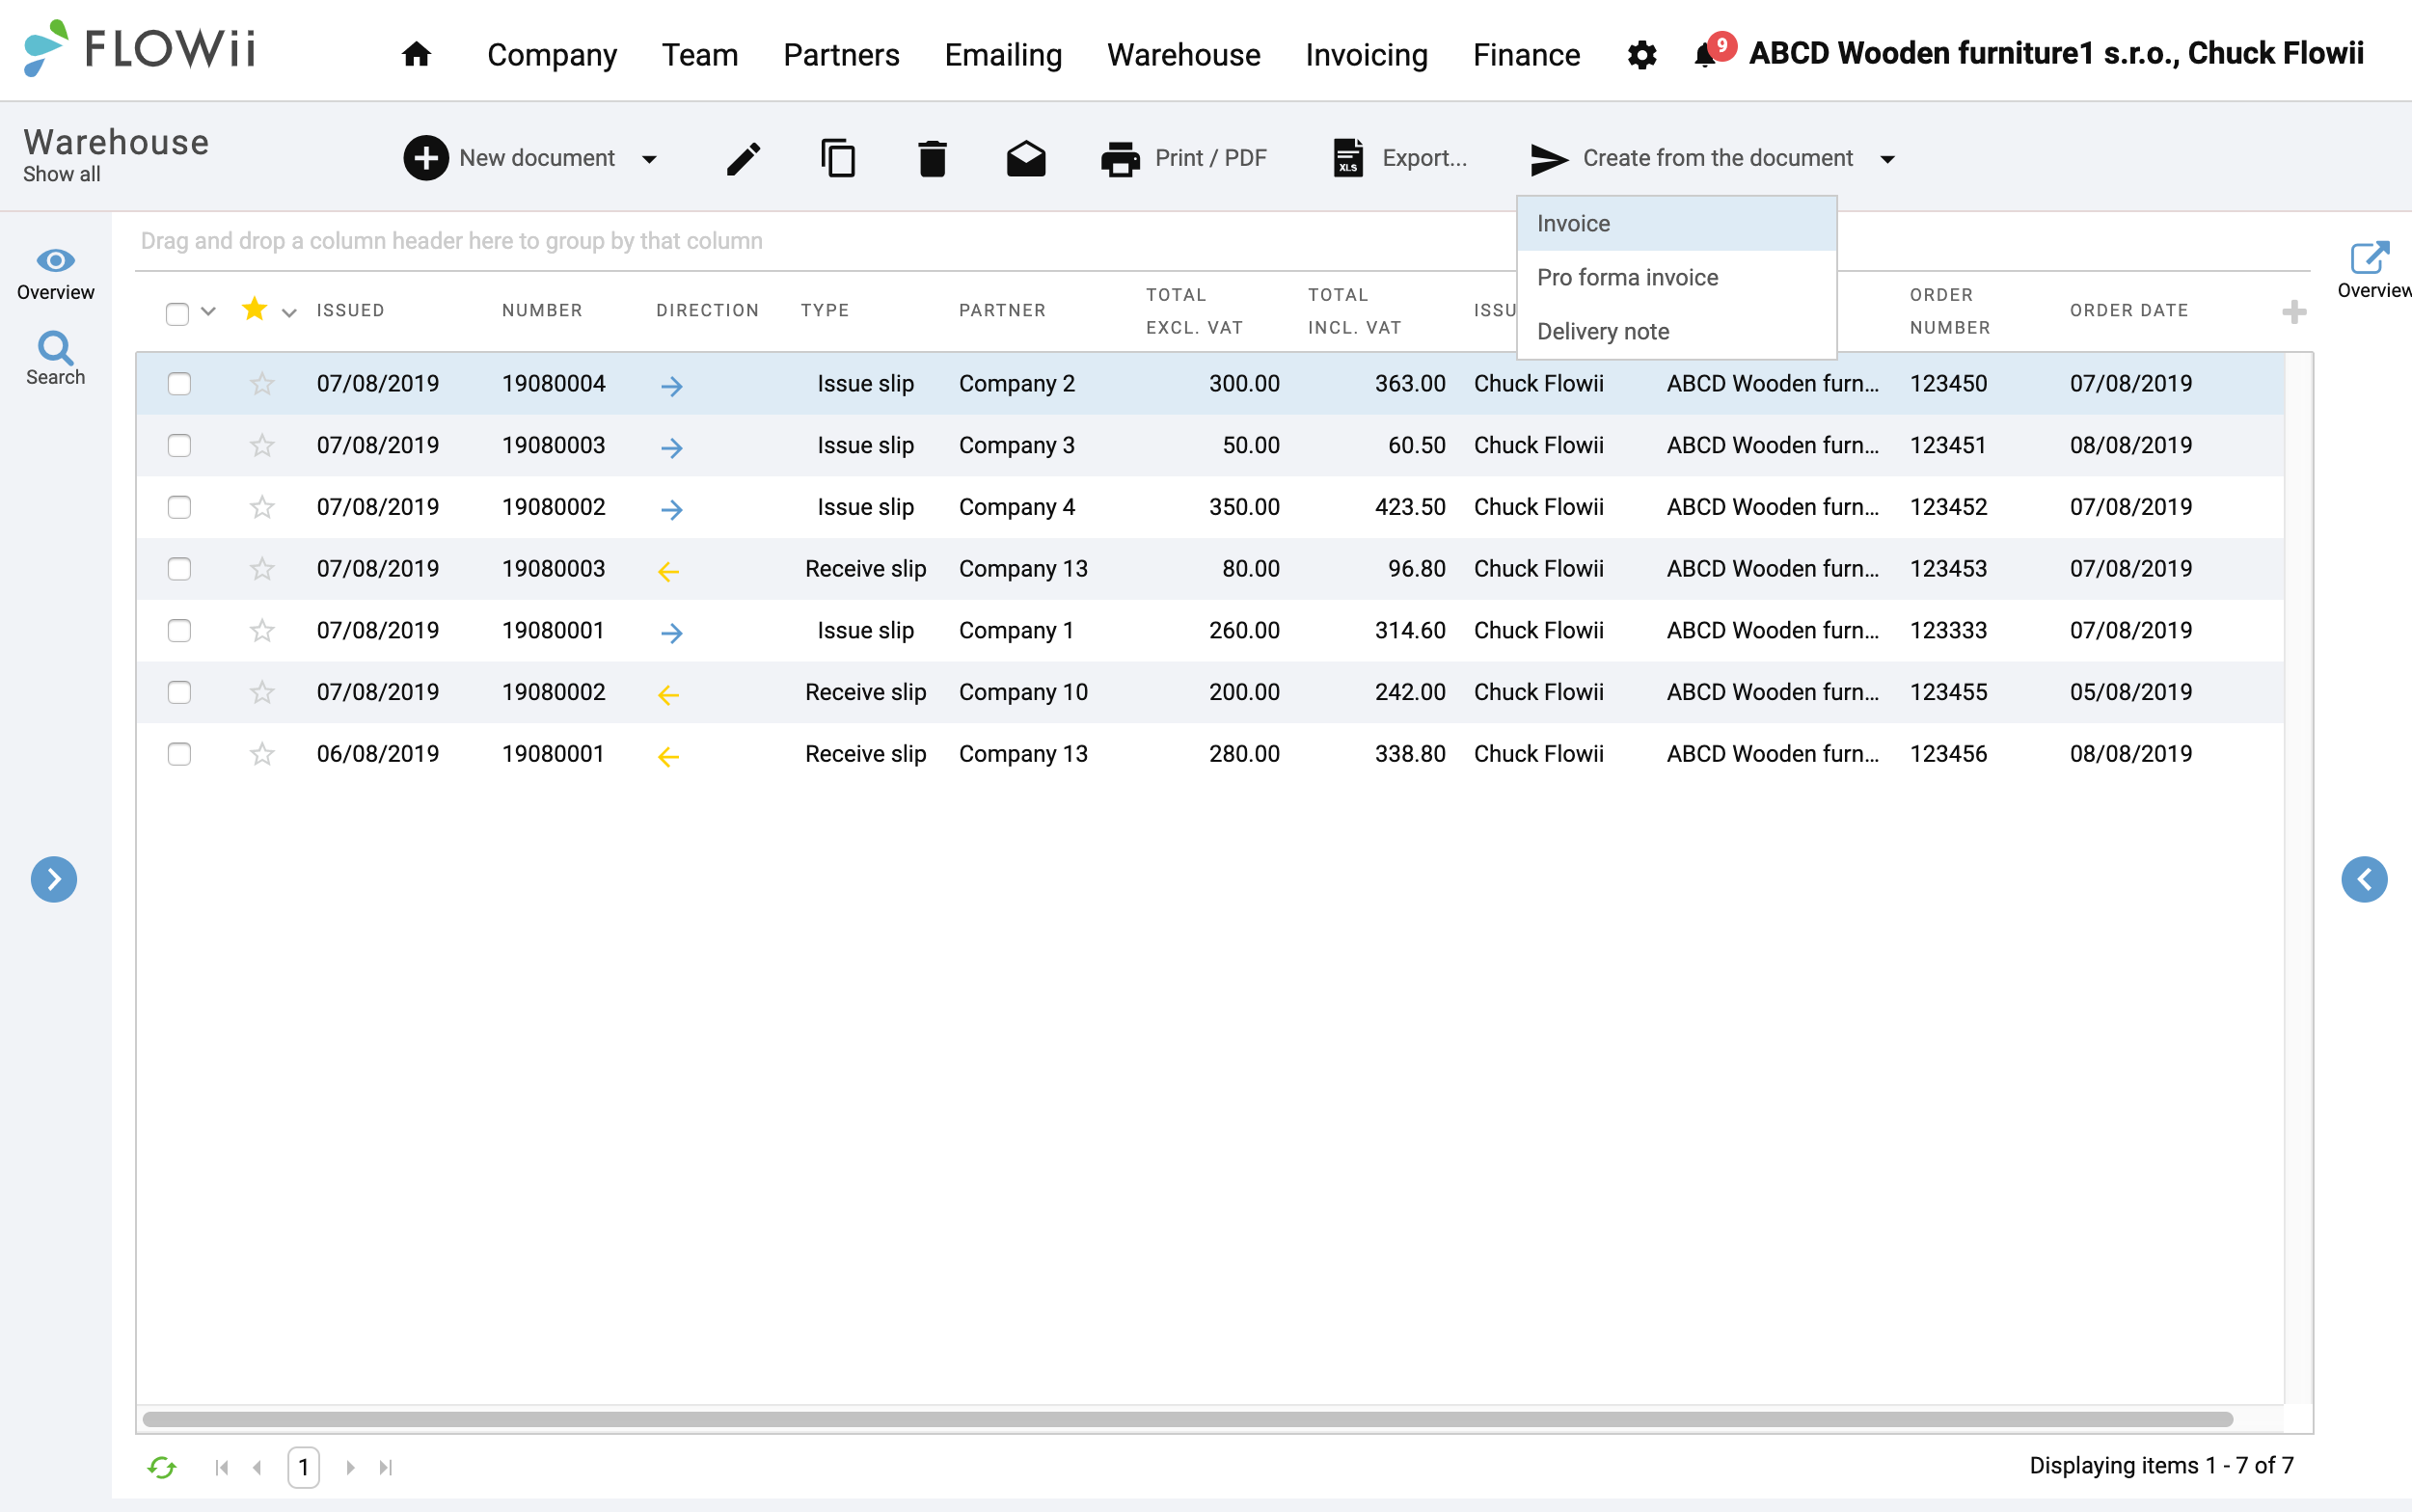Copy the document using the duplicate icon
Image resolution: width=2412 pixels, height=1512 pixels.
pyautogui.click(x=838, y=158)
